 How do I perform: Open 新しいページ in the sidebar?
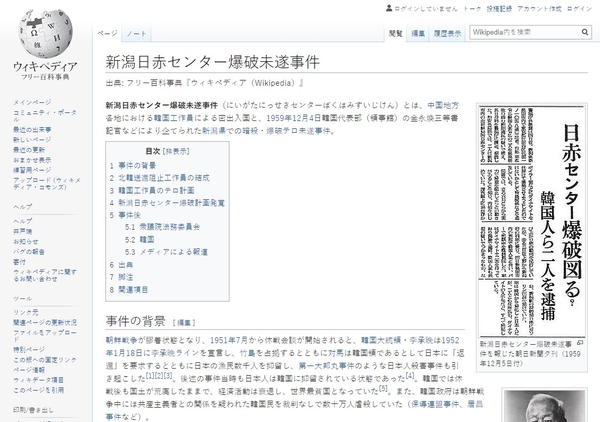tap(32, 139)
